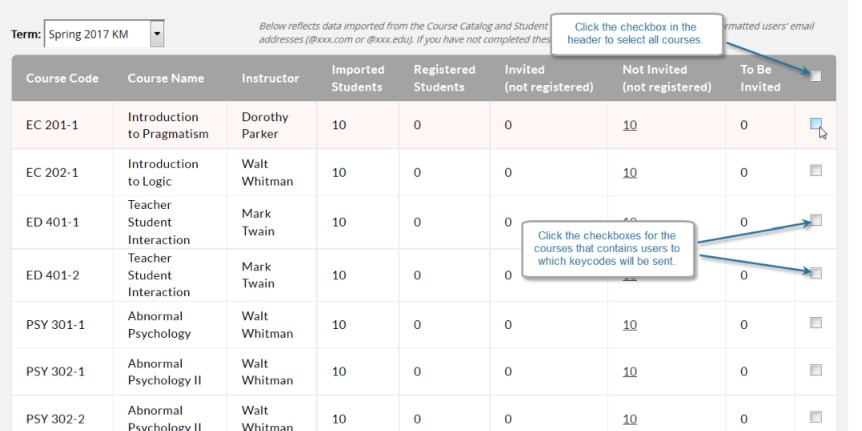
Task: Click the Course Code column header
Action: click(x=62, y=78)
